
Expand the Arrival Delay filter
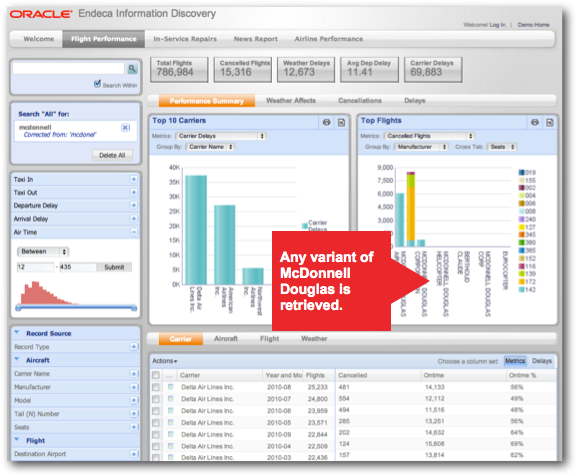134,219
